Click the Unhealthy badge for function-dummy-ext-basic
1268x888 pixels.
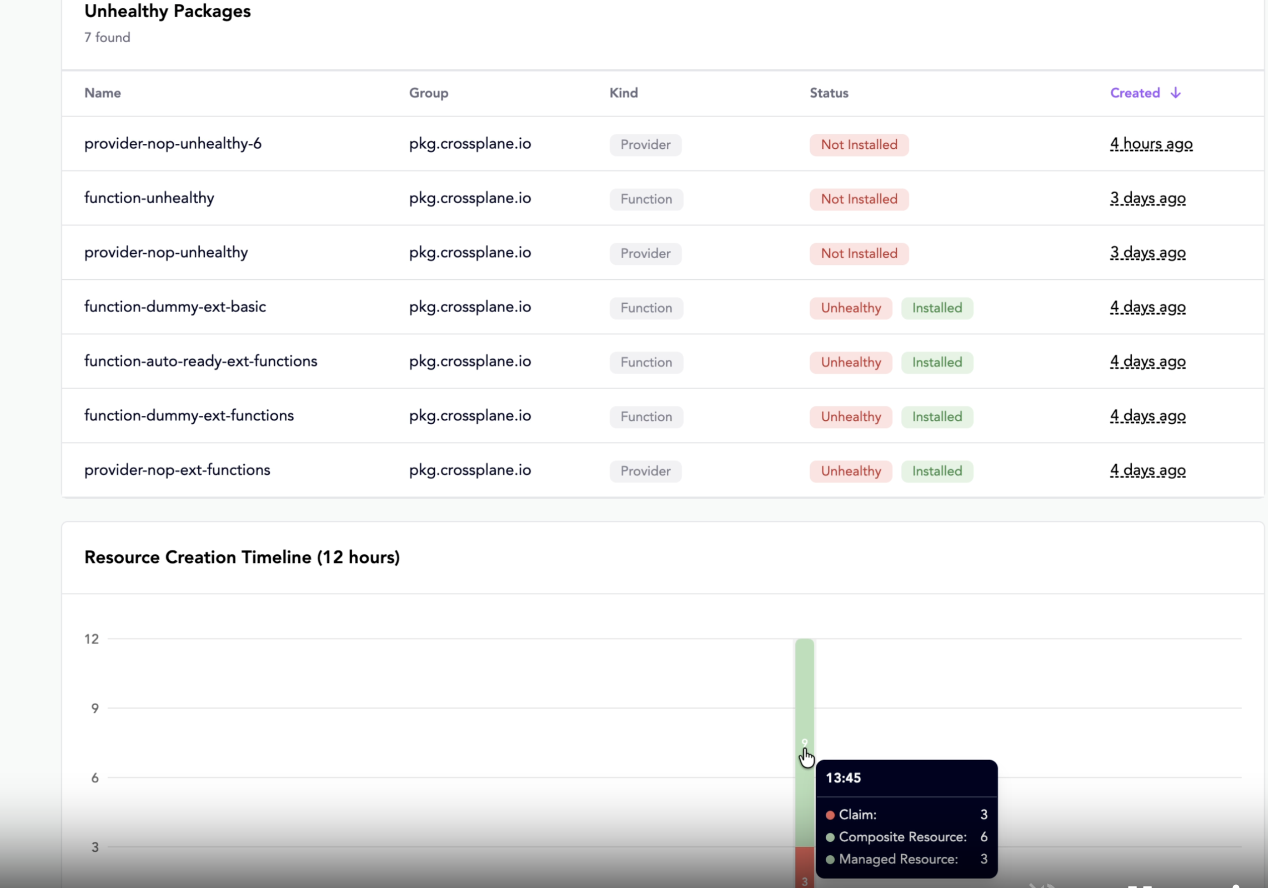click(850, 308)
